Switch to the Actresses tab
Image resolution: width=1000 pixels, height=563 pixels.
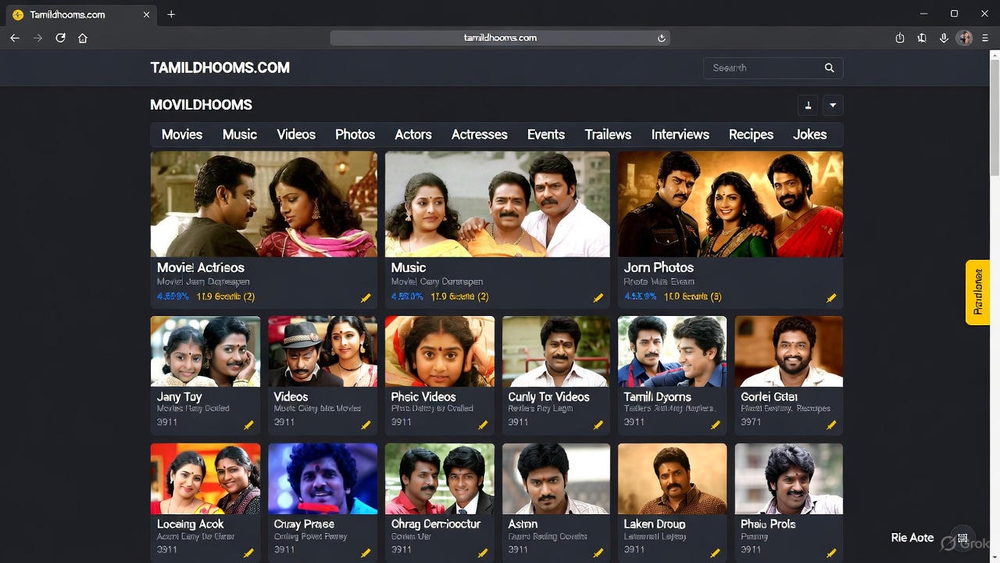pyautogui.click(x=479, y=134)
